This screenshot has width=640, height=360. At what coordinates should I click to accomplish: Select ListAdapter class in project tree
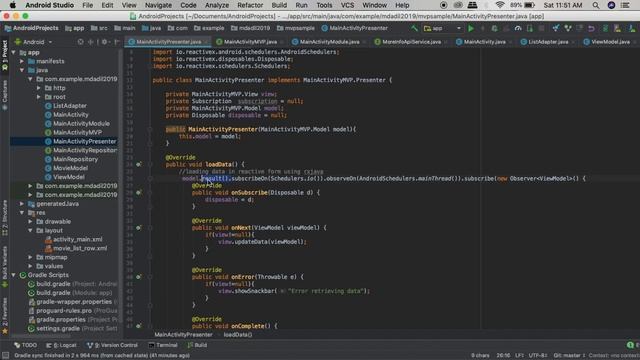(x=70, y=106)
